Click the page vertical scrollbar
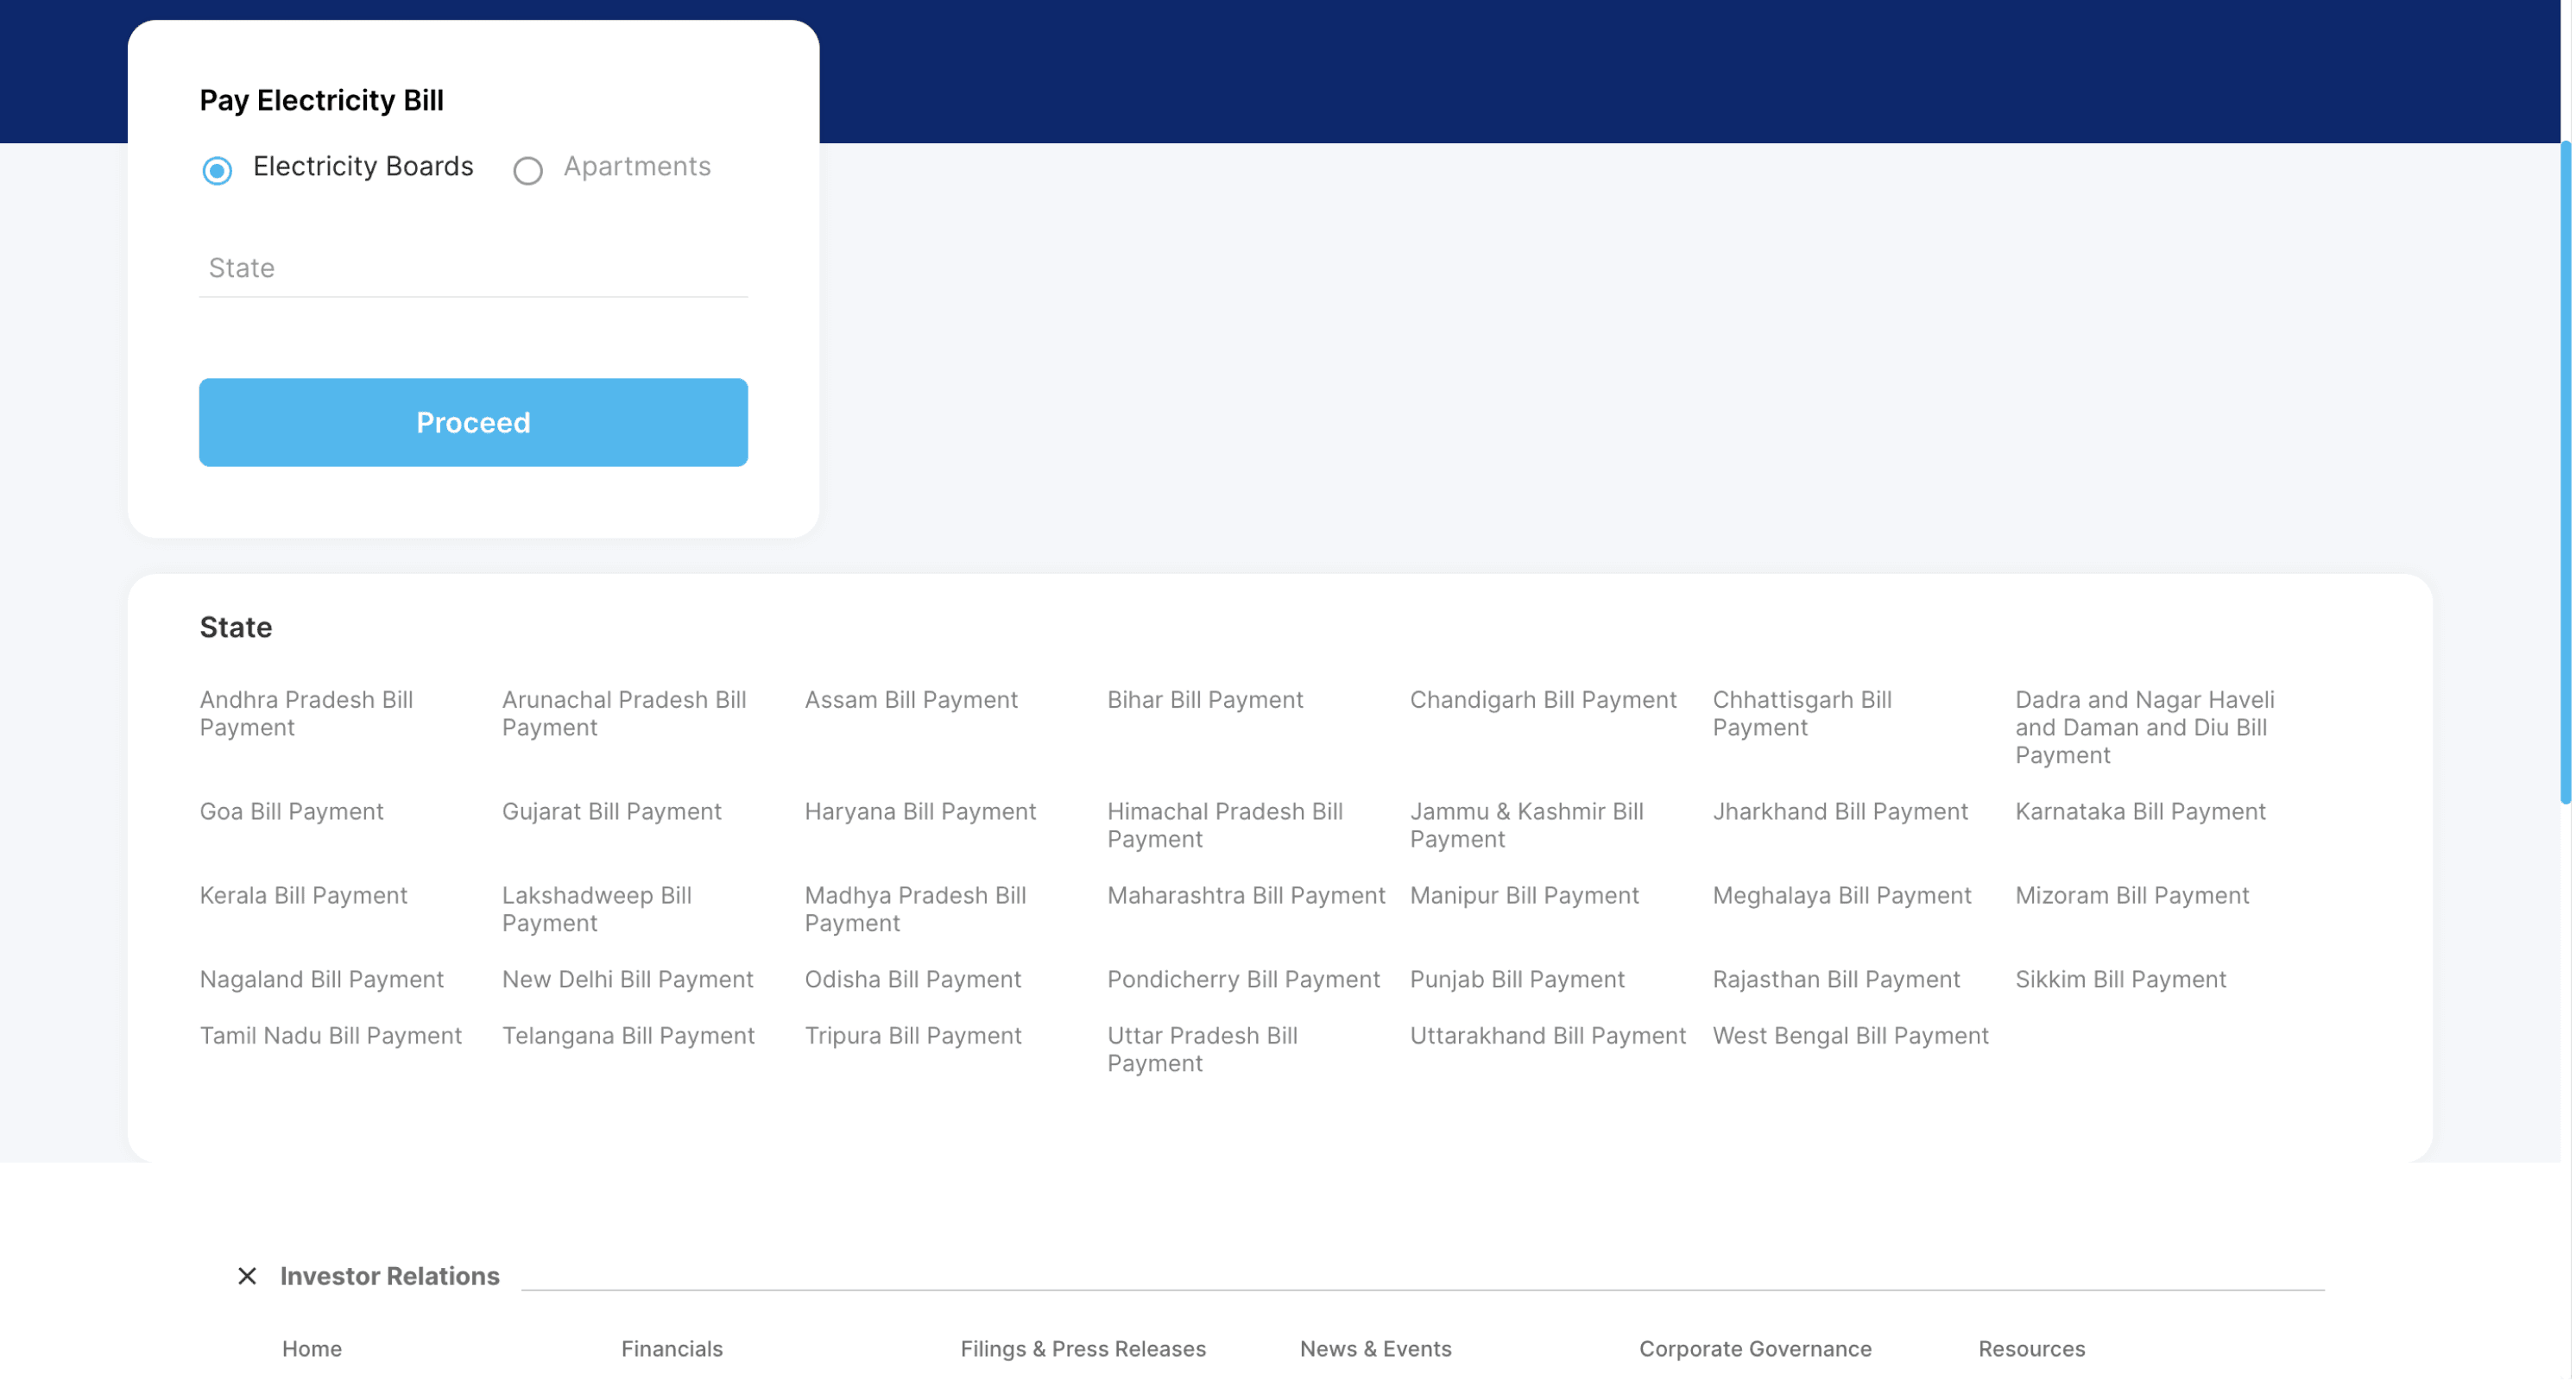The width and height of the screenshot is (2576, 1381). coord(2566,470)
